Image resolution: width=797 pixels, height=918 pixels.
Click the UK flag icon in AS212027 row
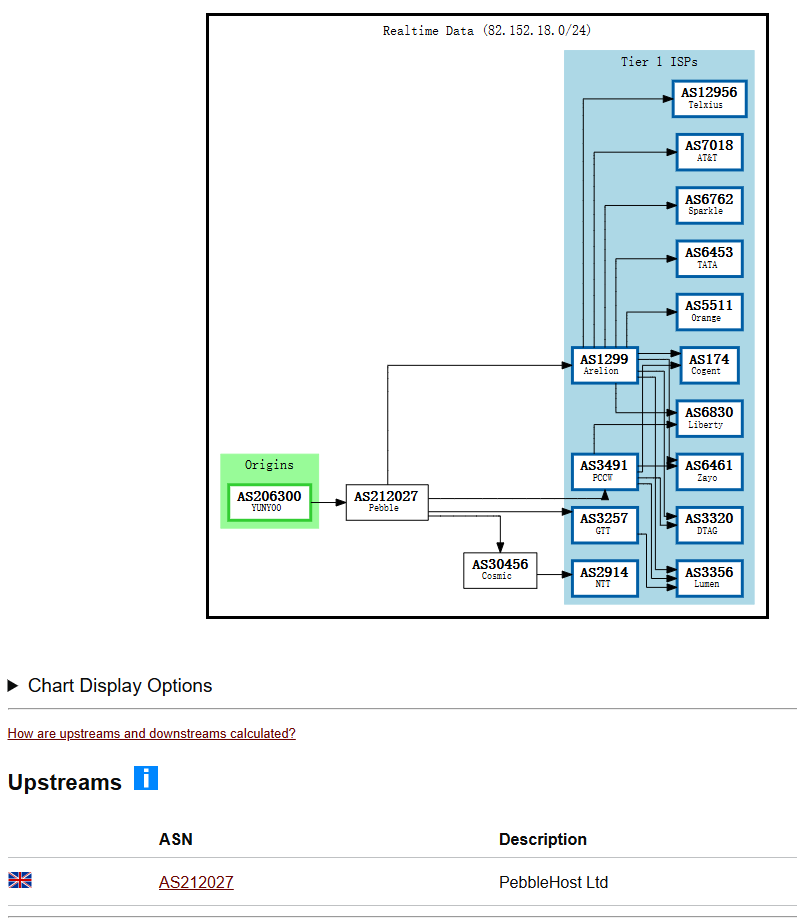pyautogui.click(x=20, y=880)
